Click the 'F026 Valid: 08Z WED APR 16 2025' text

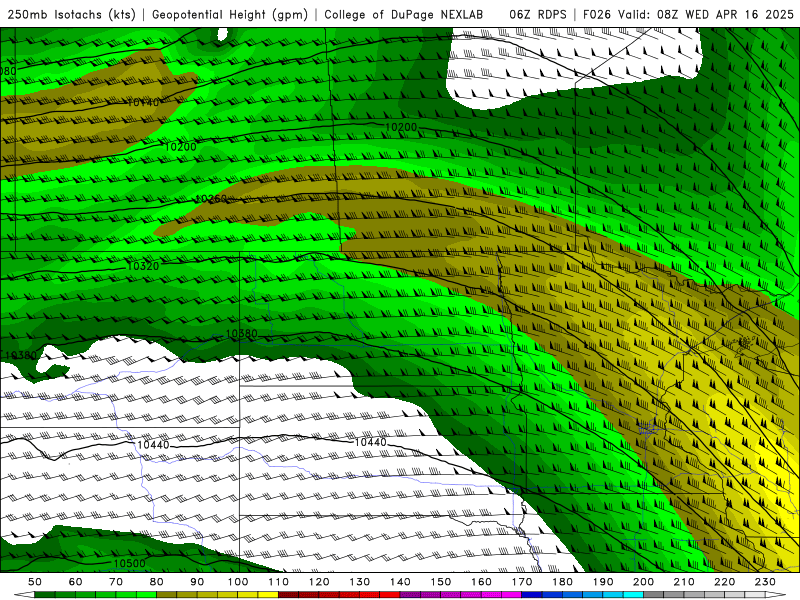tap(688, 14)
